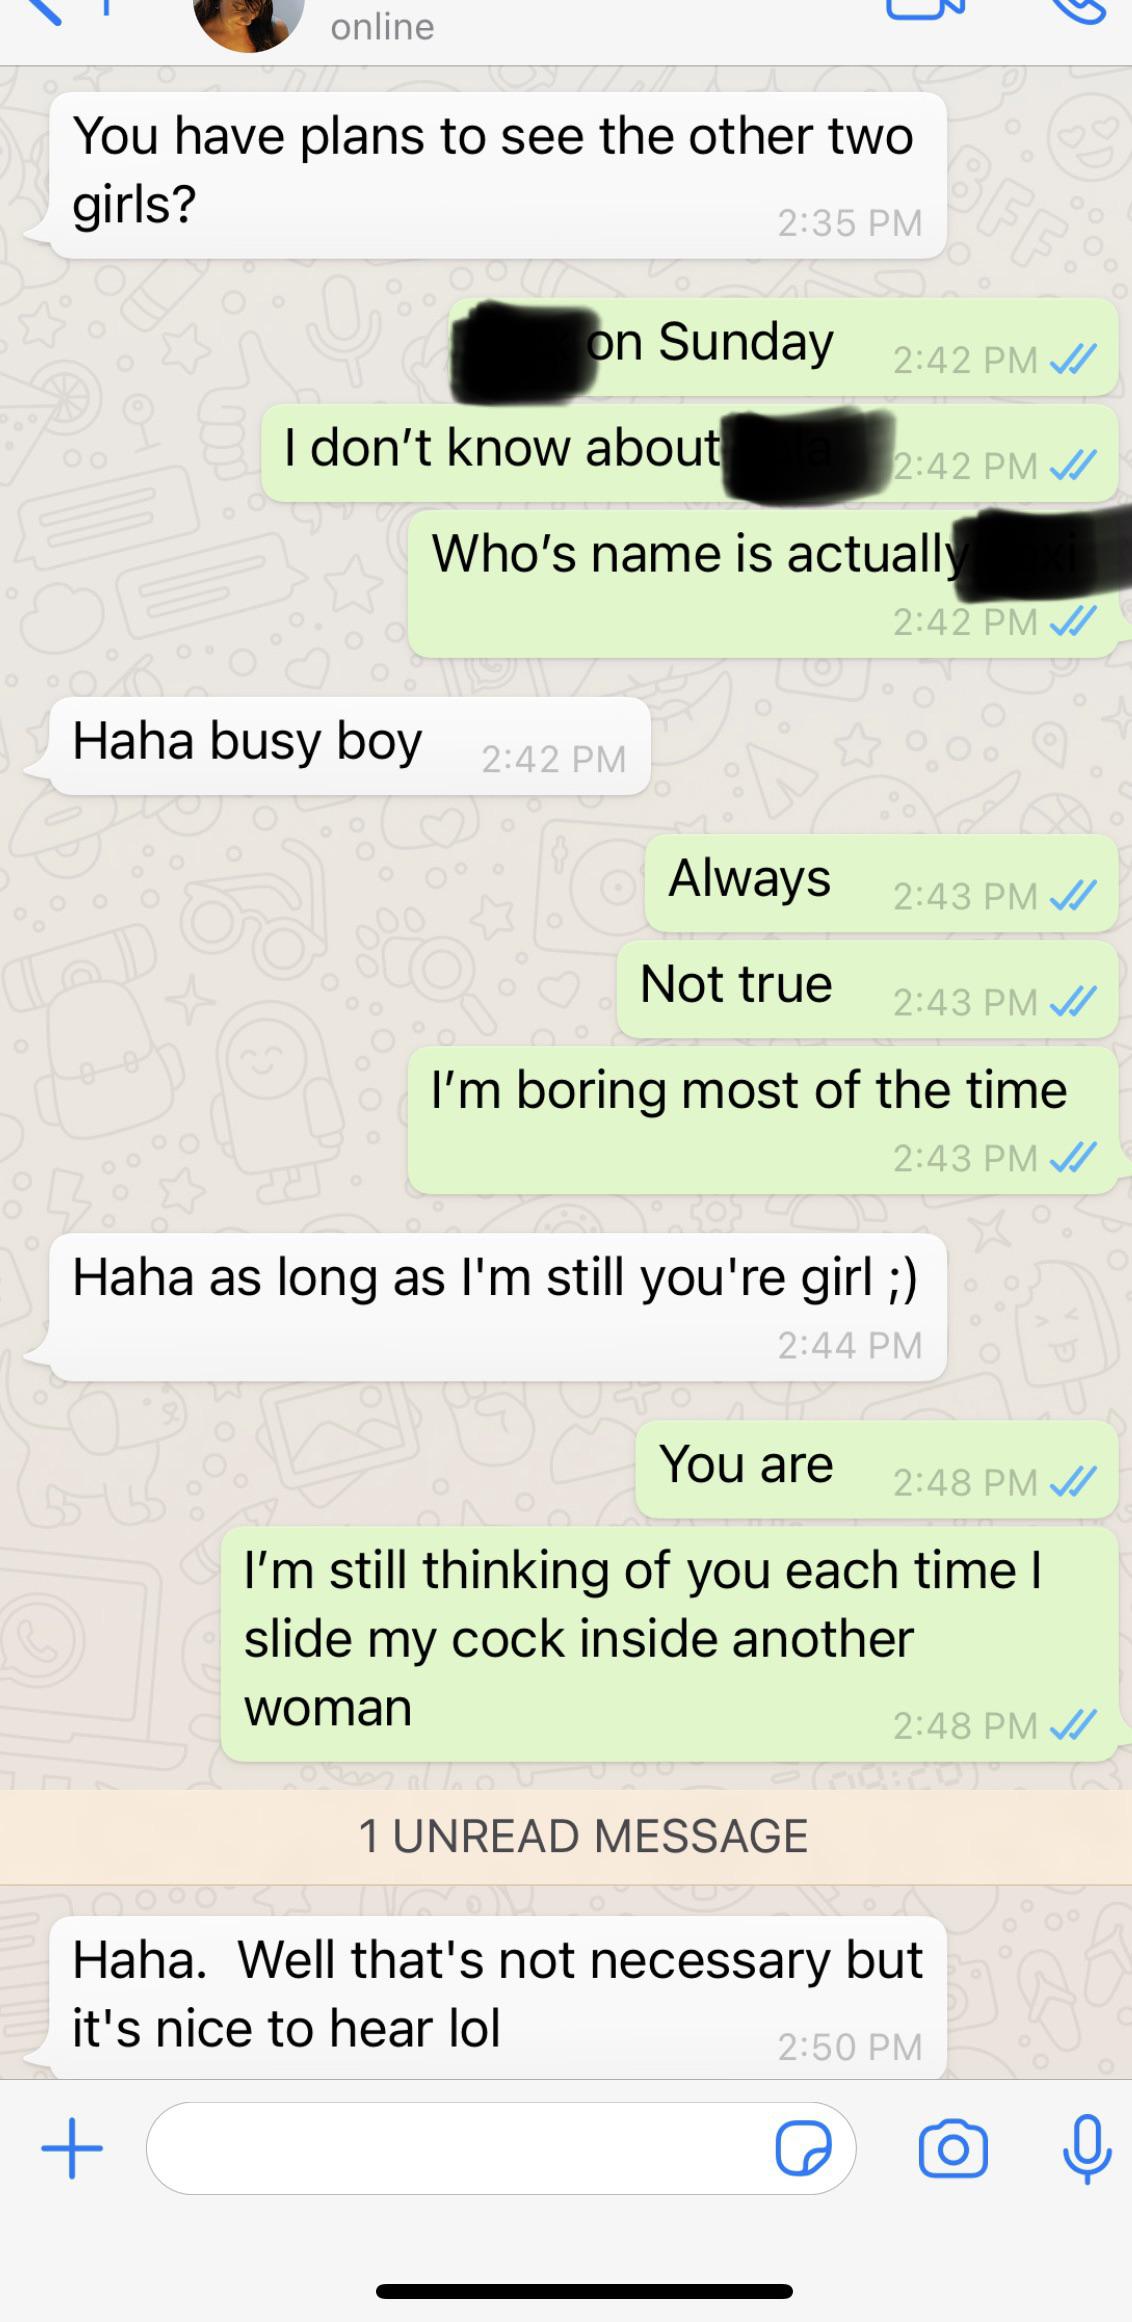Screen dimensions: 1132x2322
Task: Open the contact's profile picture
Action: pyautogui.click(x=249, y=20)
